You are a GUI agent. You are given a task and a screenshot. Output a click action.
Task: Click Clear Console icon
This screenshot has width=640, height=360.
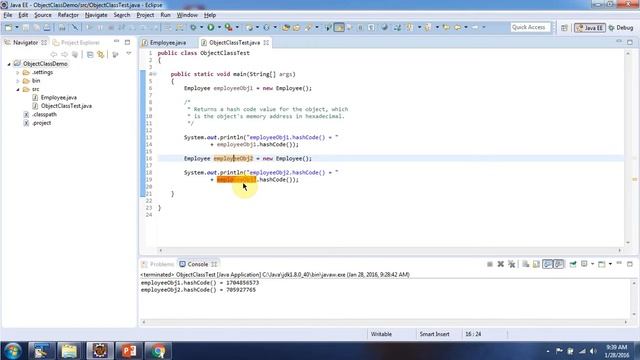pyautogui.click(x=526, y=264)
